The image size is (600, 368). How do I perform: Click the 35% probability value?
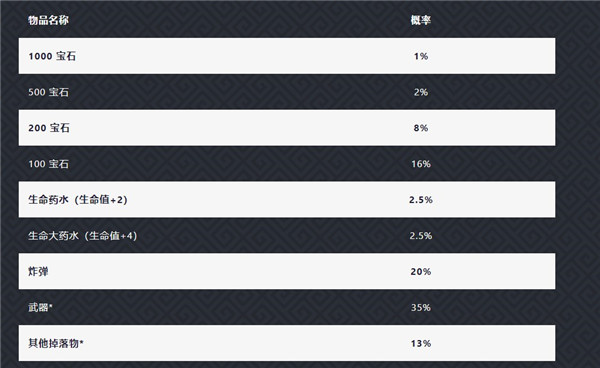click(421, 307)
